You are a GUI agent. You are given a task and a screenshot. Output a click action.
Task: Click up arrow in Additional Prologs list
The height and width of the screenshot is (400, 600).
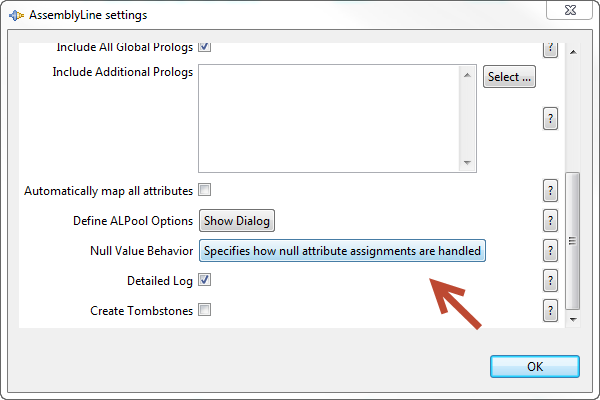tap(467, 75)
